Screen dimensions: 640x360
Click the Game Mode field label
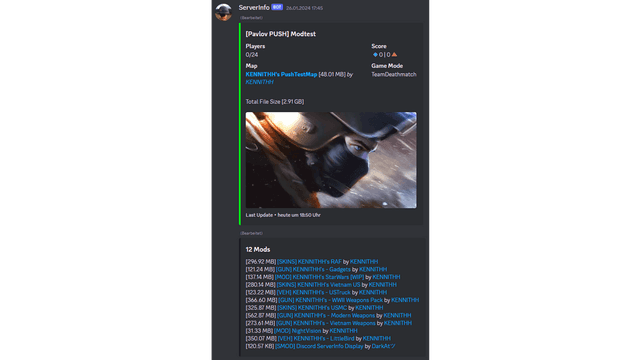(x=387, y=66)
